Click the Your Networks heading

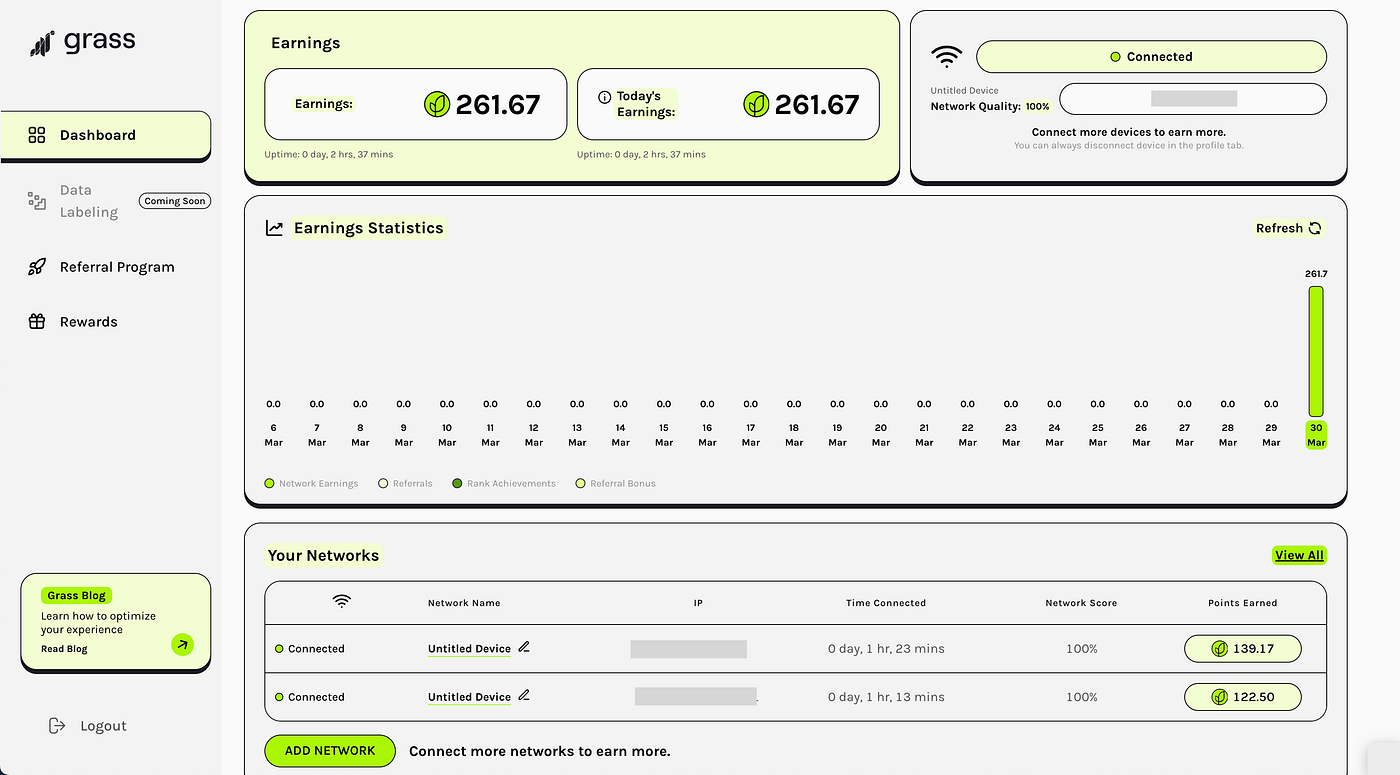[323, 555]
